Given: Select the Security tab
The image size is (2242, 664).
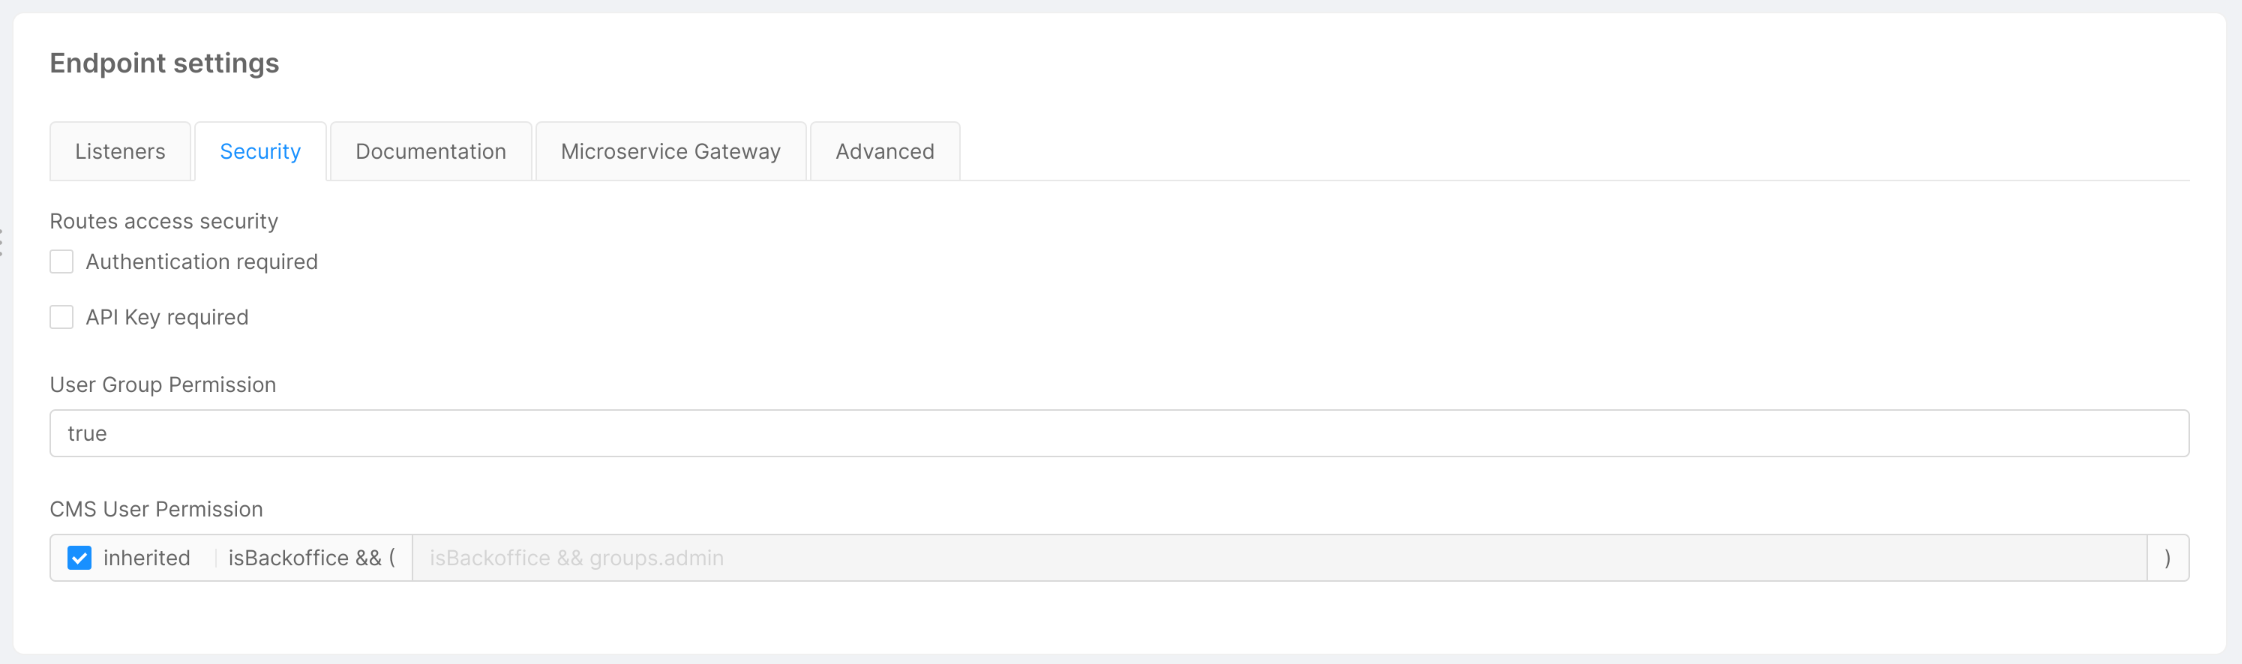Looking at the screenshot, I should click(x=260, y=152).
